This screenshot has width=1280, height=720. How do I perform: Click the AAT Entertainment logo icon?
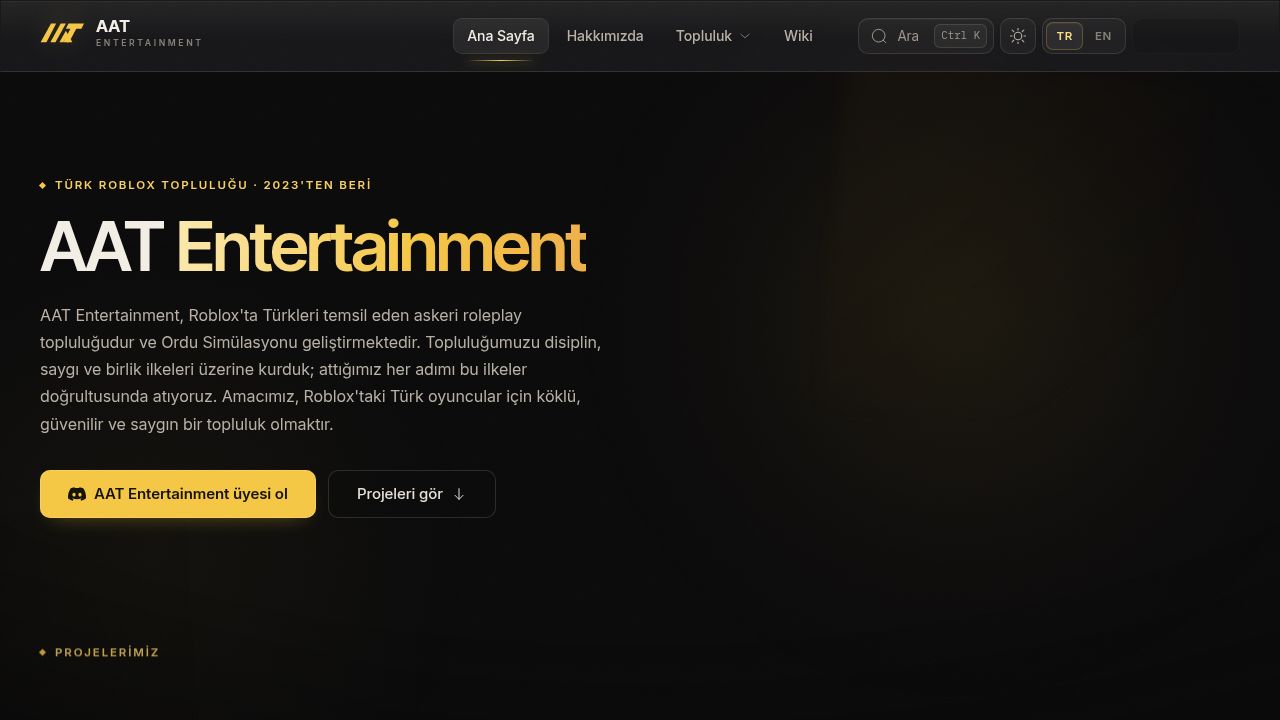61,34
